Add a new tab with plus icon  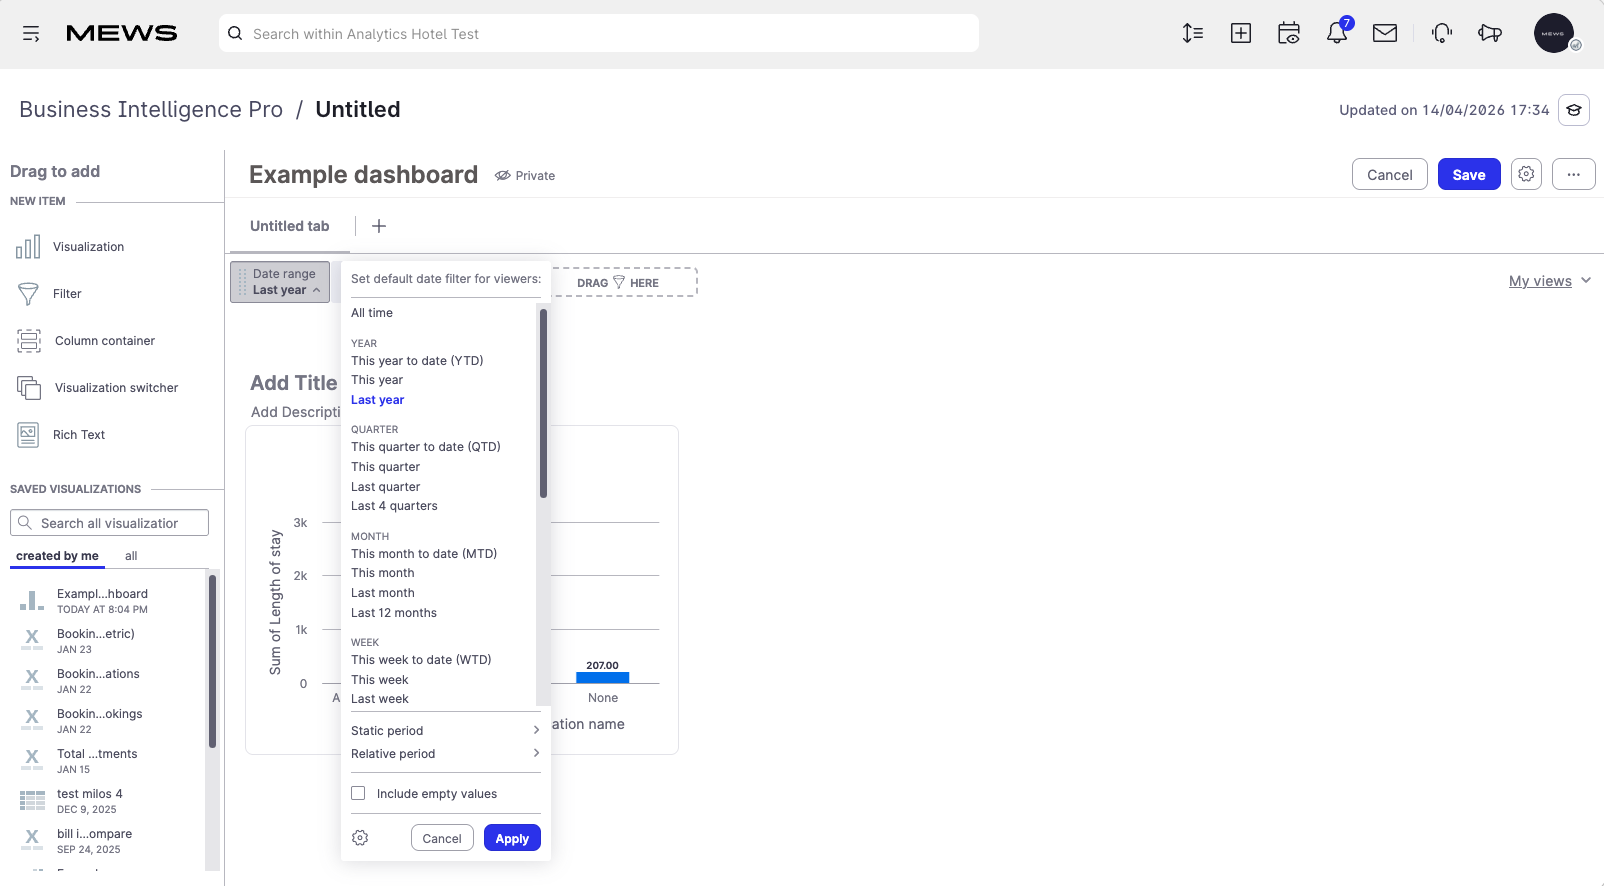click(379, 226)
